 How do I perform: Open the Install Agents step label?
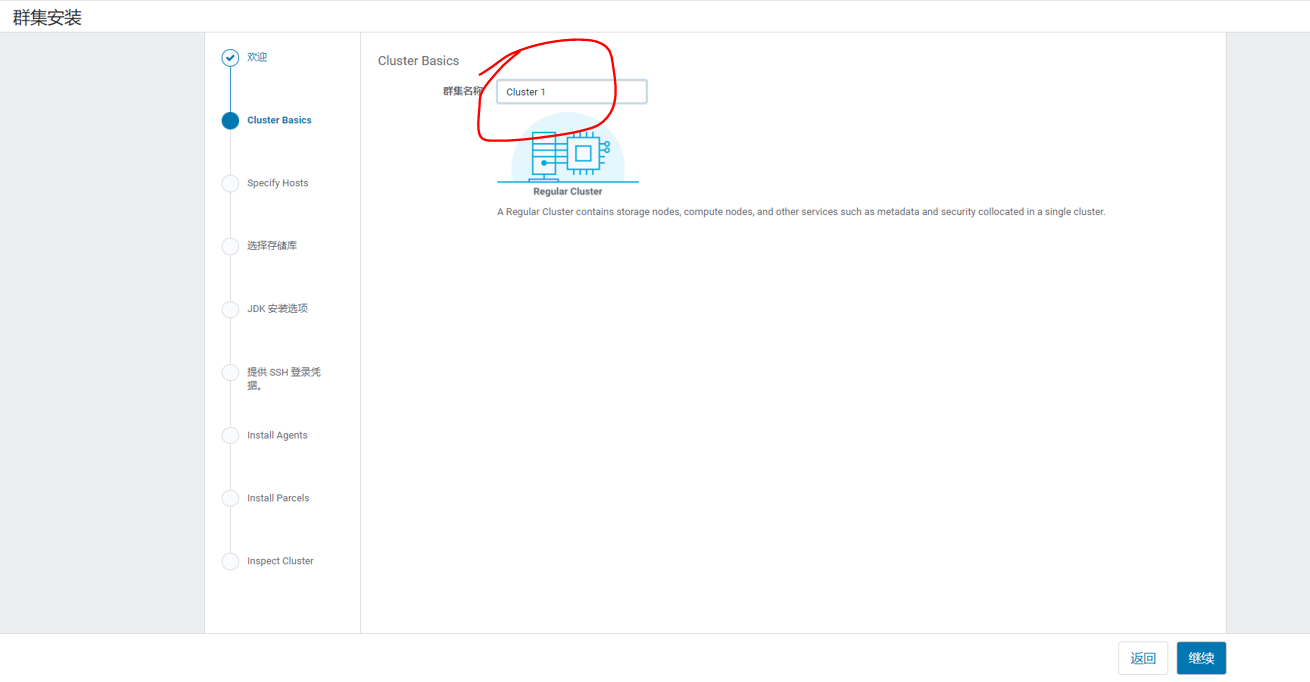(277, 435)
